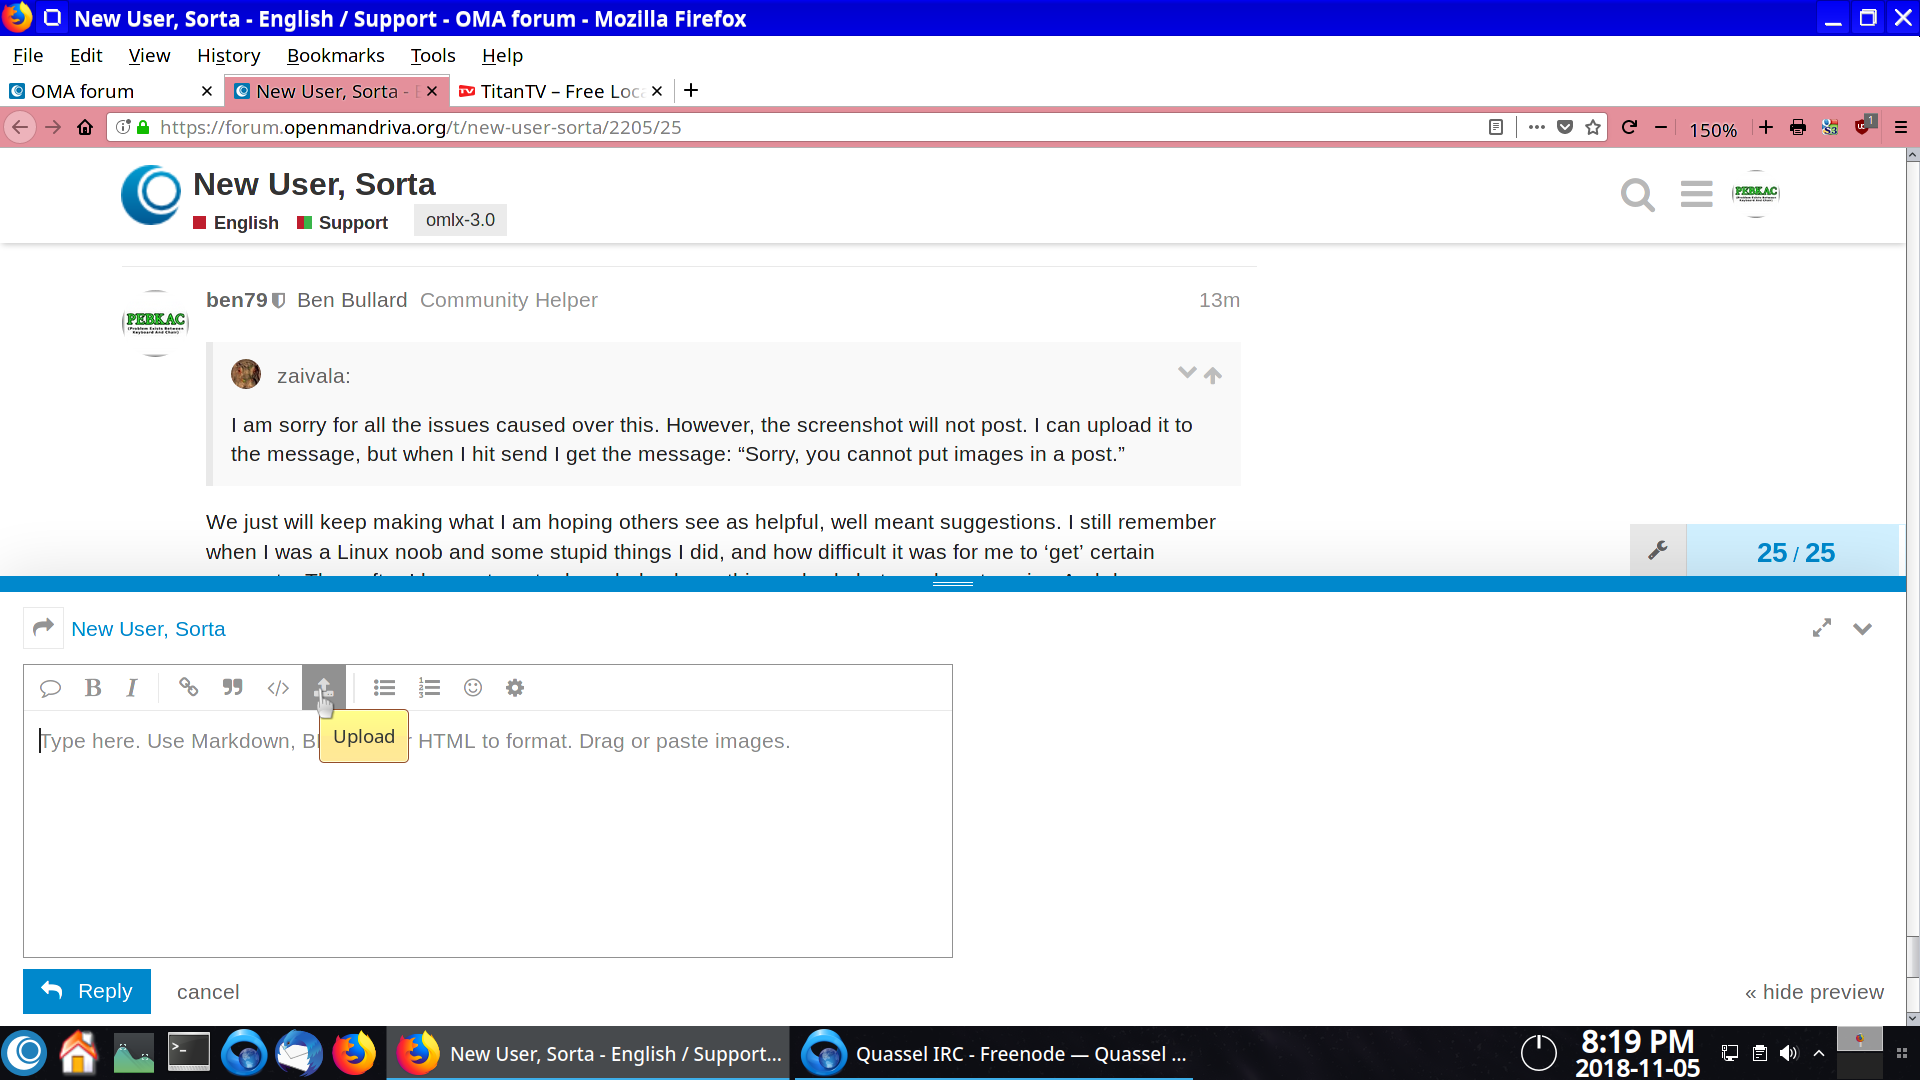Expand zaivala's quoted post
The height and width of the screenshot is (1080, 1920).
(1187, 373)
